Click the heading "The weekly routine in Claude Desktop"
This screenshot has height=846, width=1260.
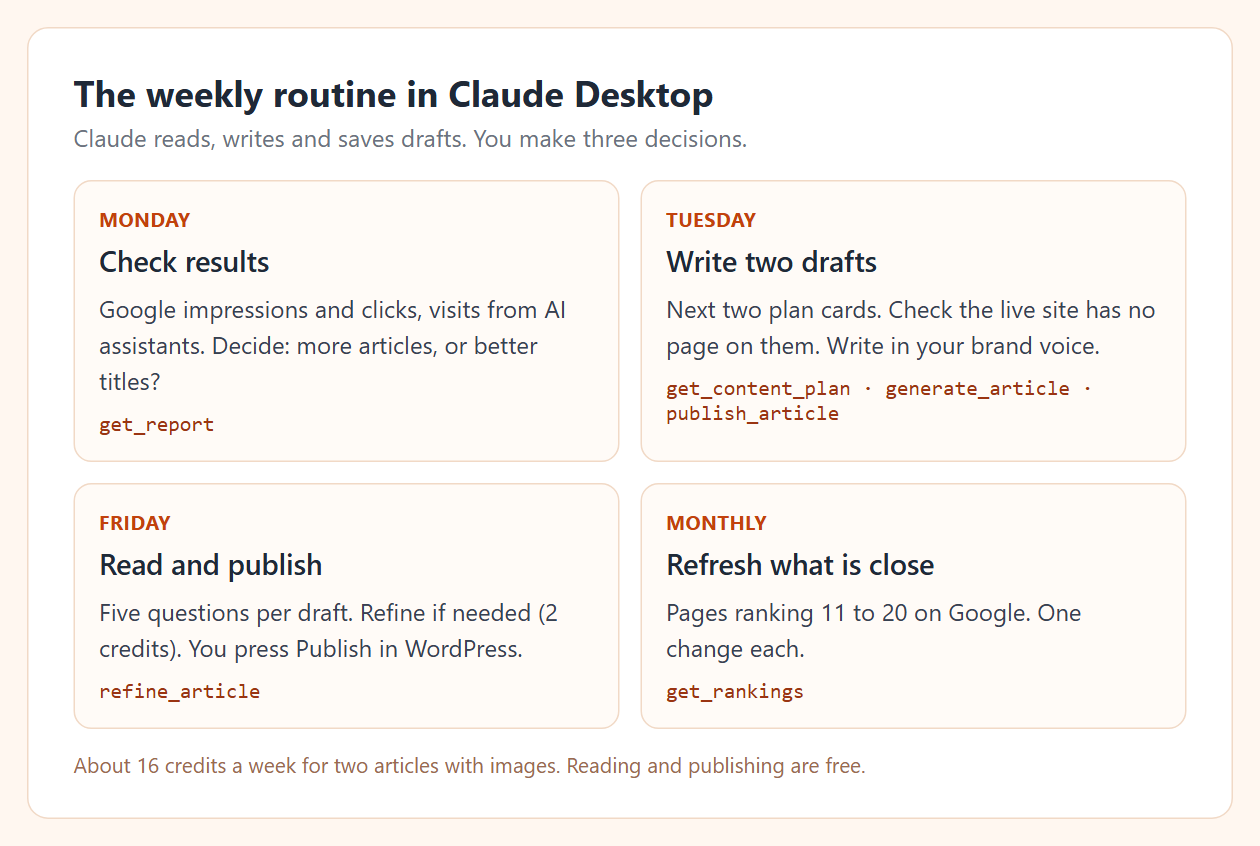393,95
